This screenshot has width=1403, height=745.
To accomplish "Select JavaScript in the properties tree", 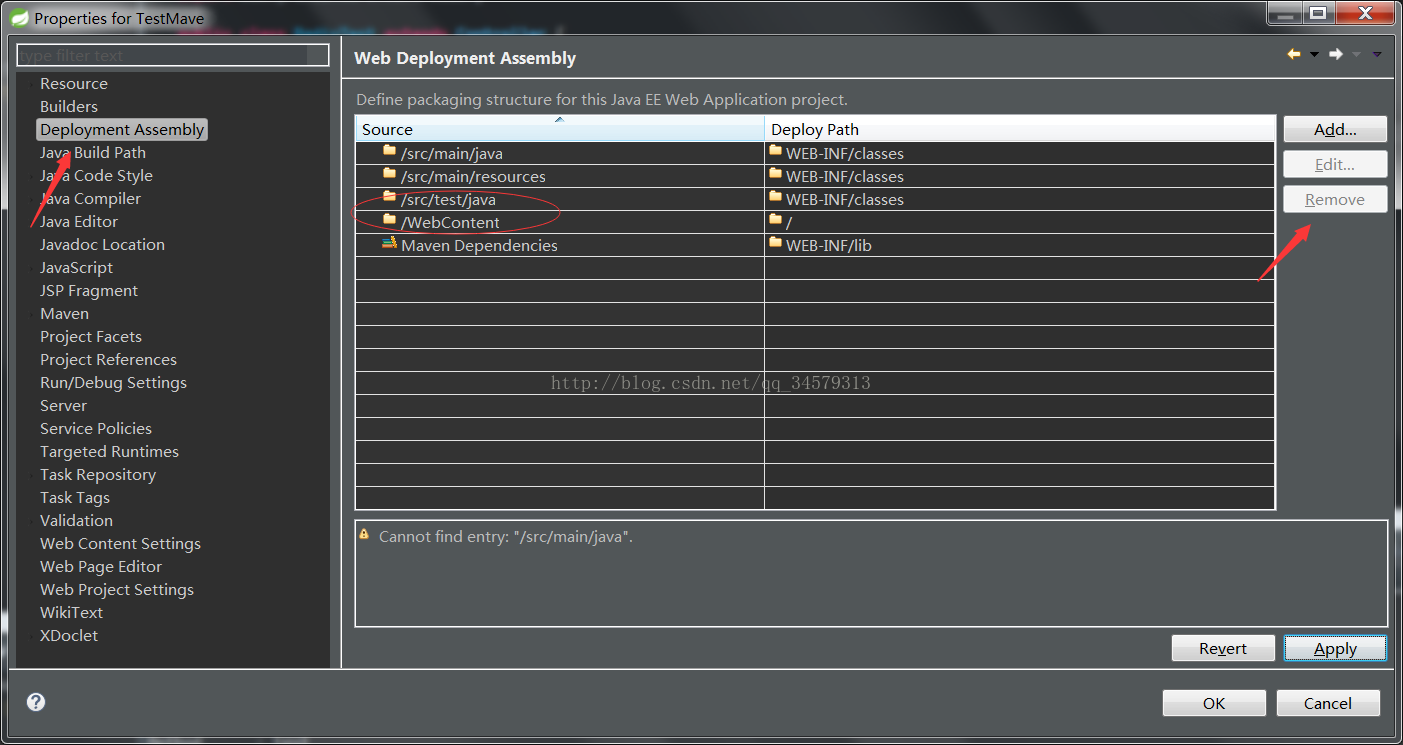I will (76, 268).
